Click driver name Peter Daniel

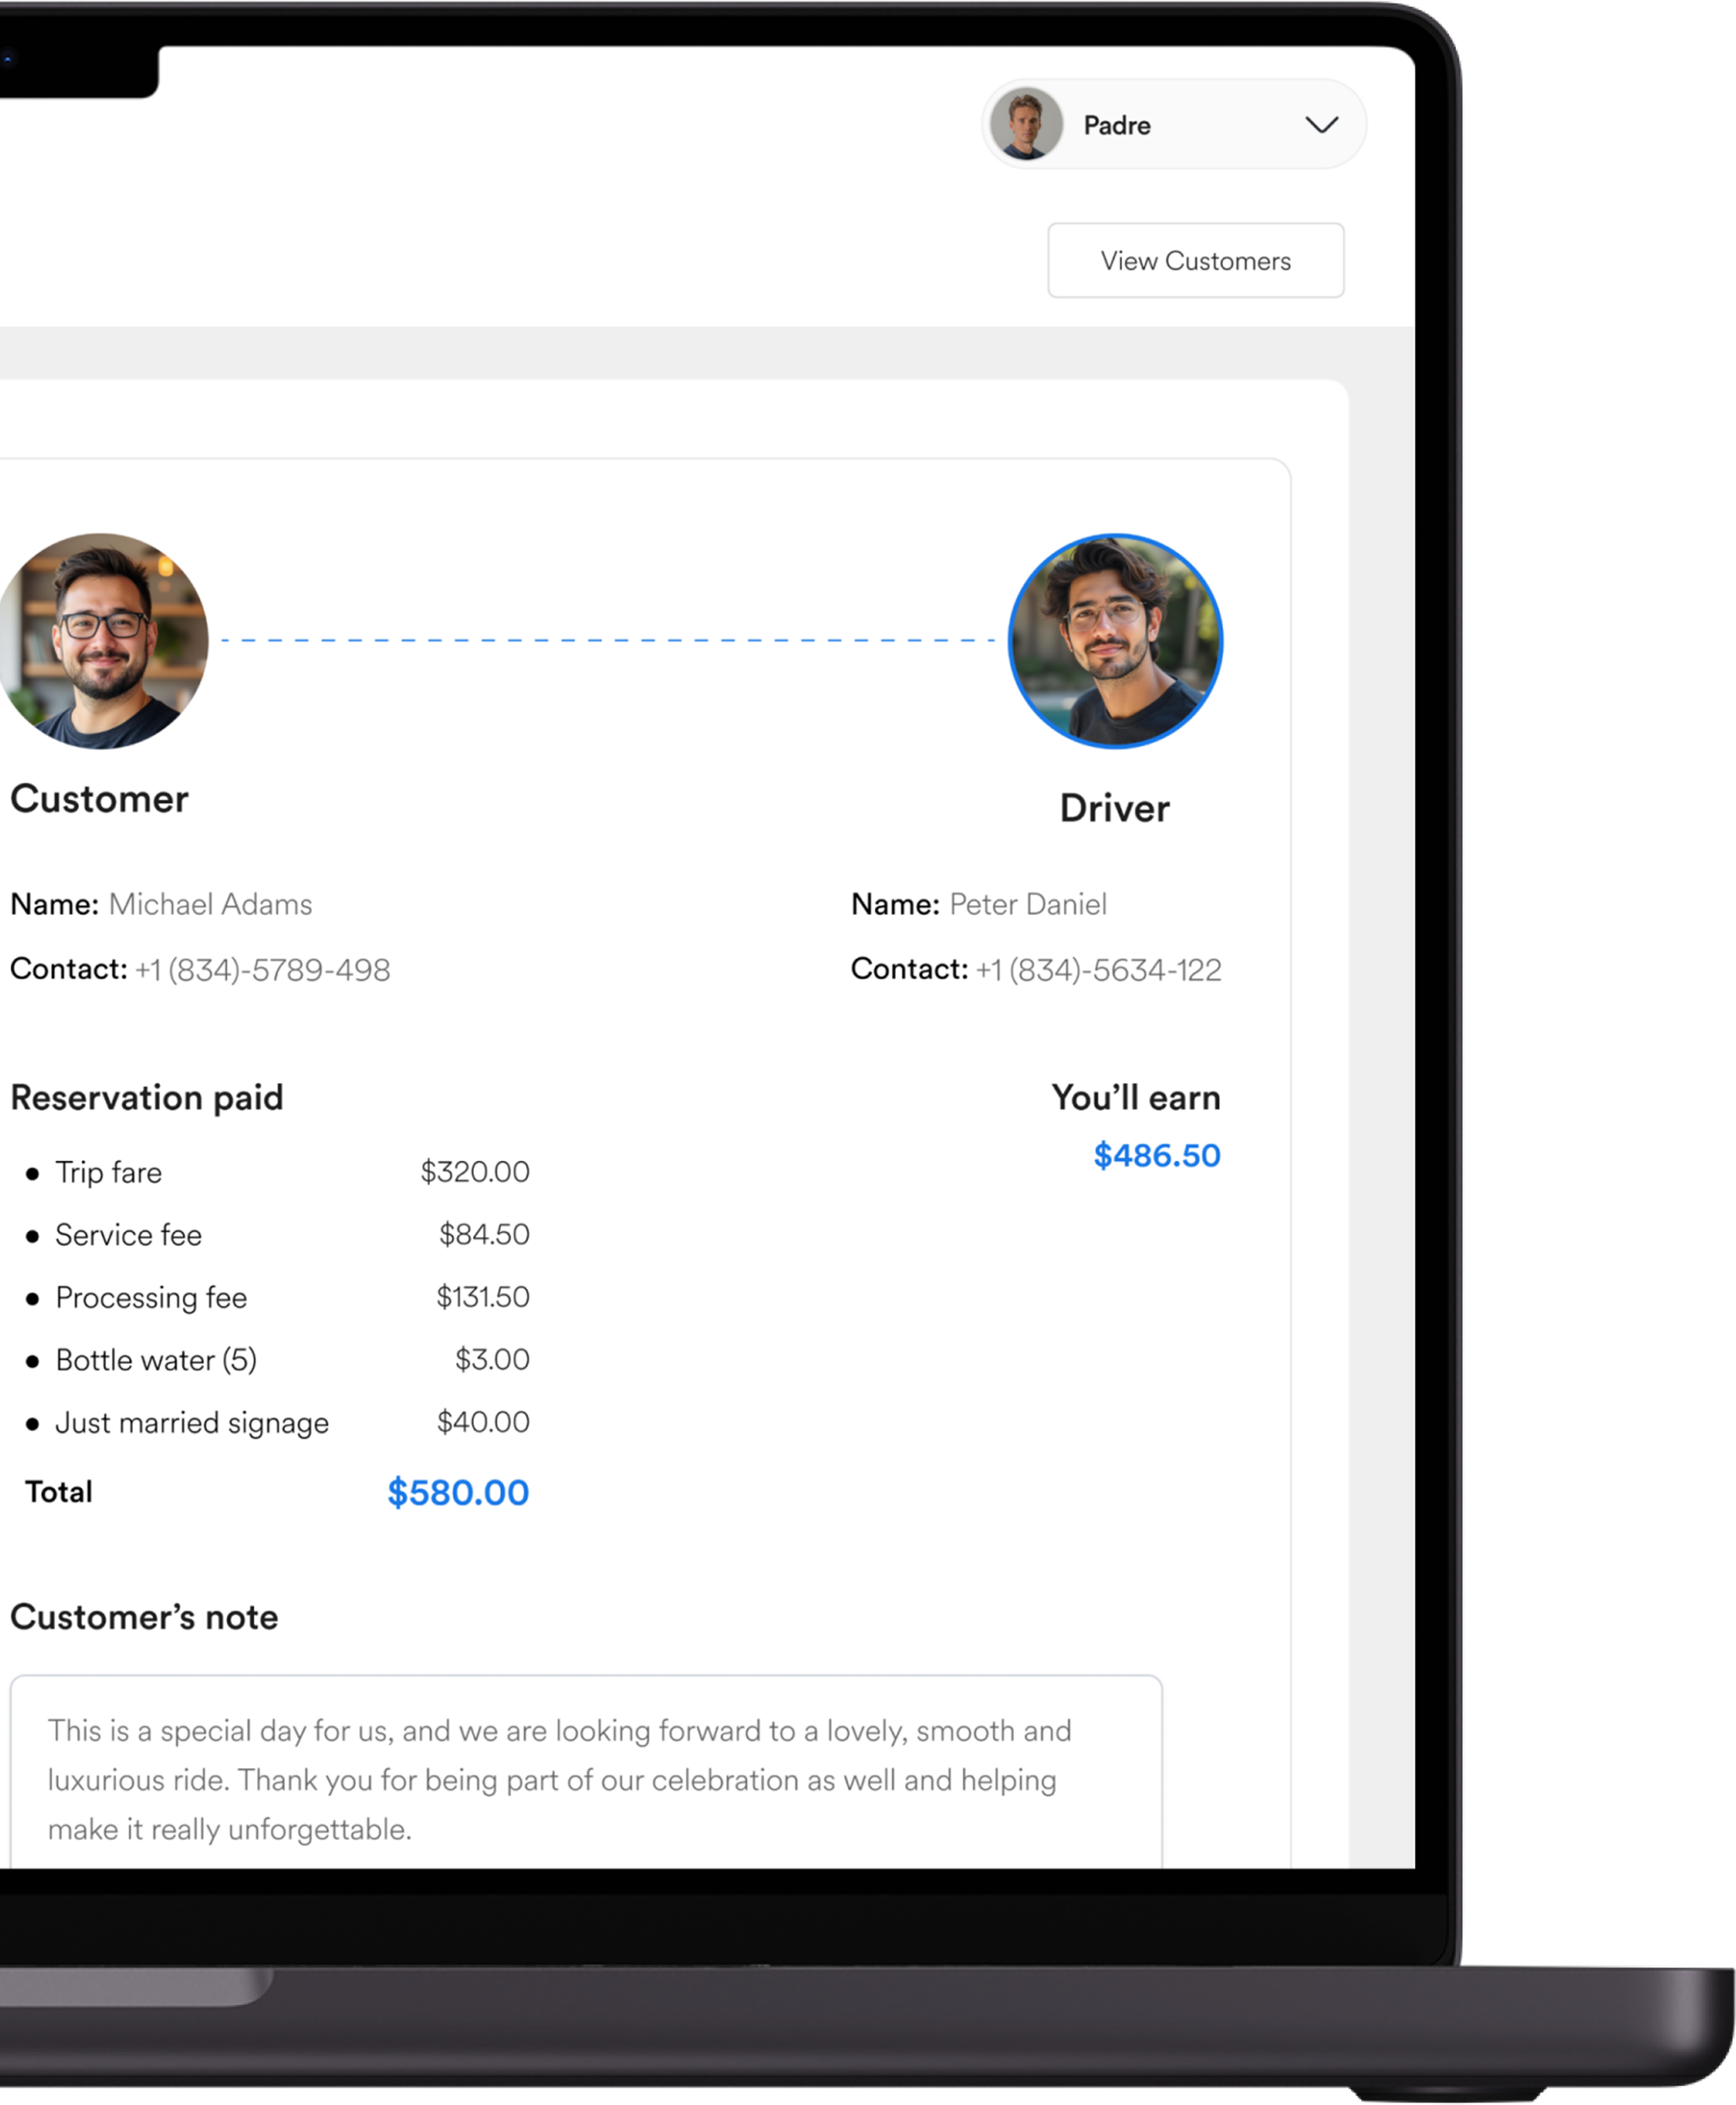[1028, 904]
